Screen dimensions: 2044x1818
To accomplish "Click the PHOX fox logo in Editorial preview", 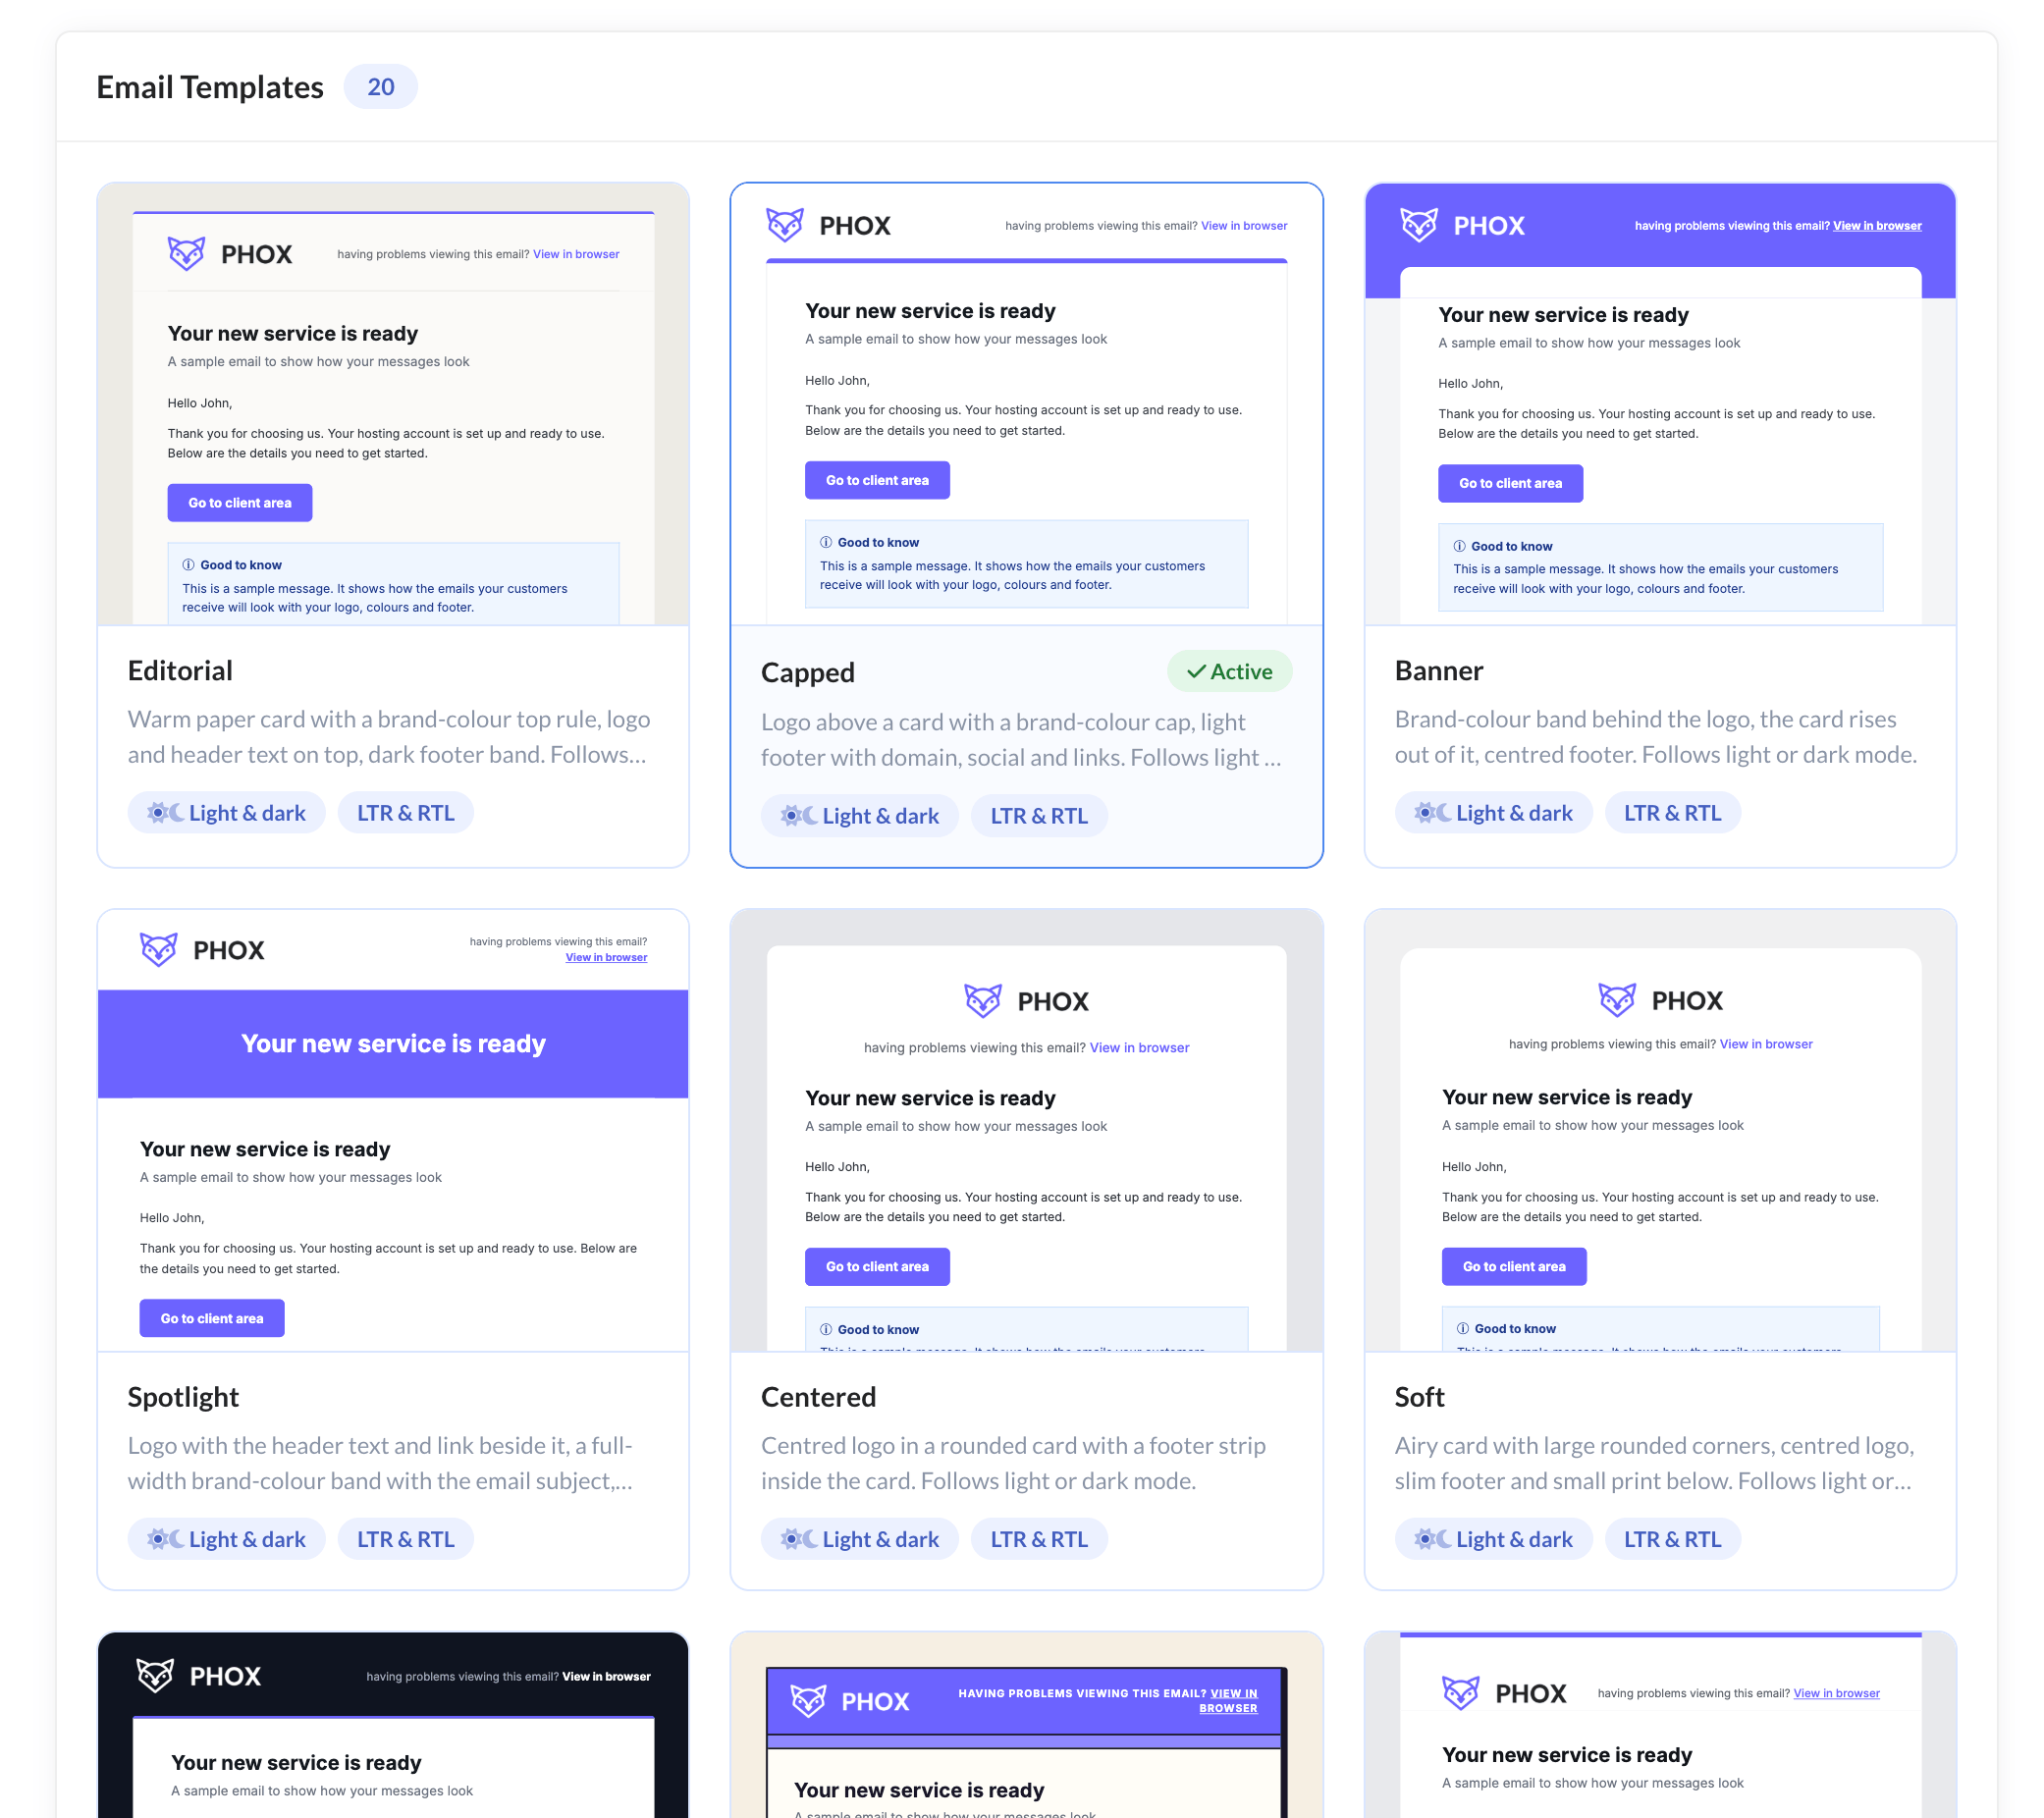I will tap(186, 254).
